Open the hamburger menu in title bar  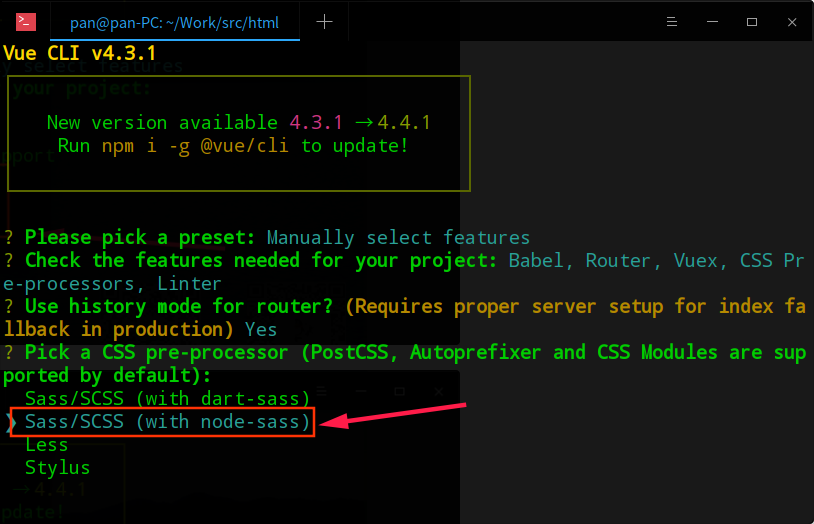(x=672, y=22)
